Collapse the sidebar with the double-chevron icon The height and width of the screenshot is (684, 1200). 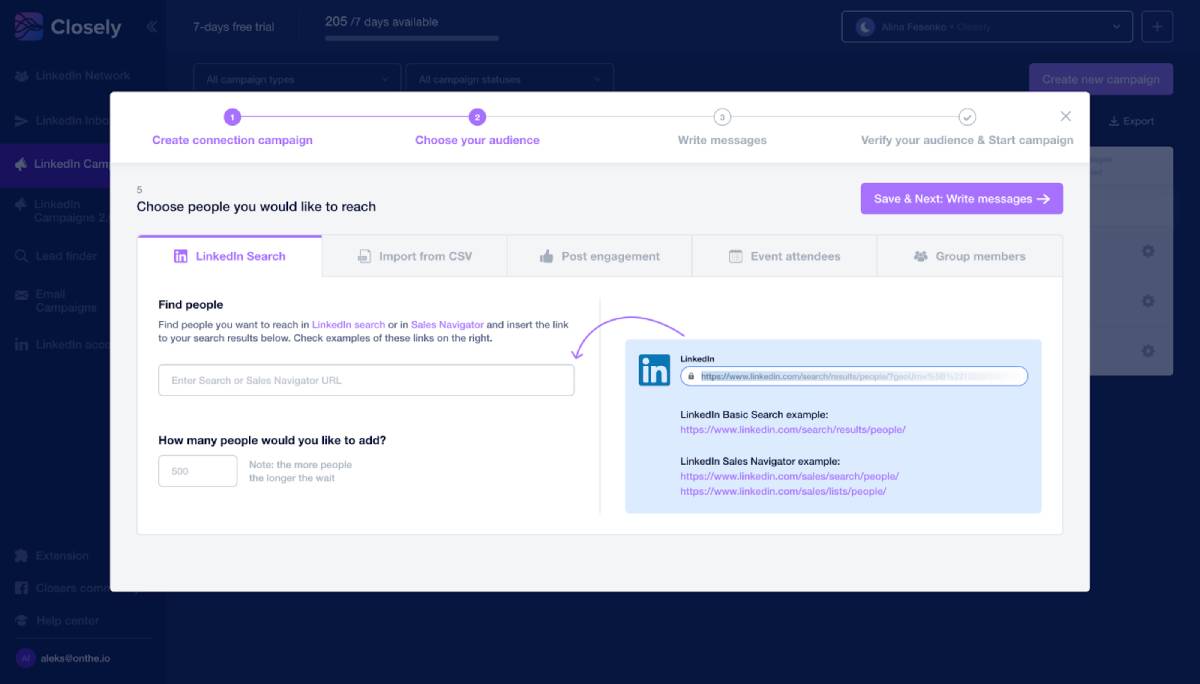coord(152,27)
